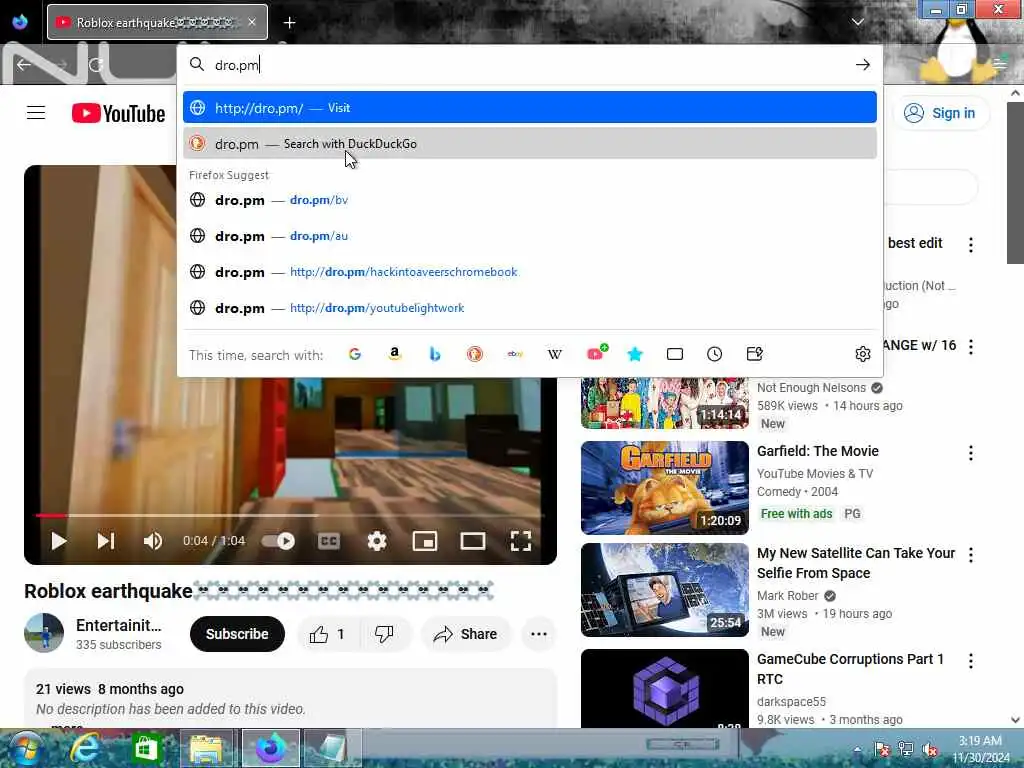Play the video with the play button
This screenshot has width=1024, height=768.
tap(59, 541)
